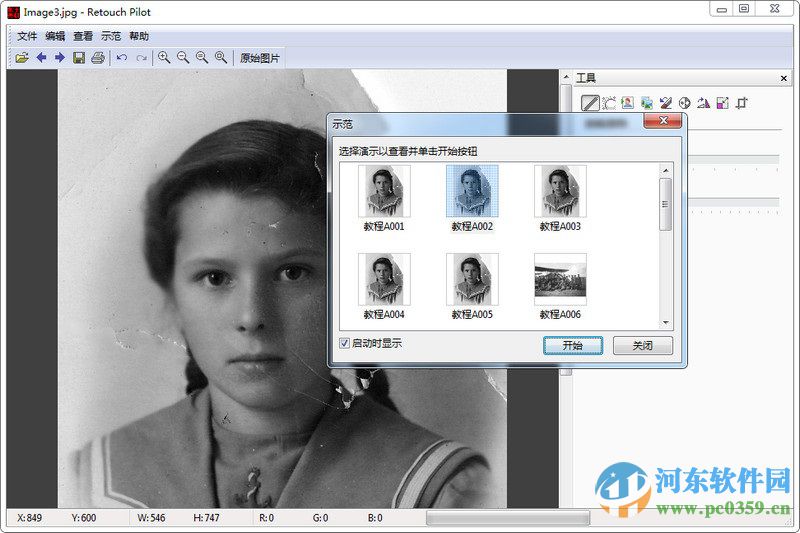Click the fit-to-window magnifier icon
The image size is (800, 533).
[221, 58]
